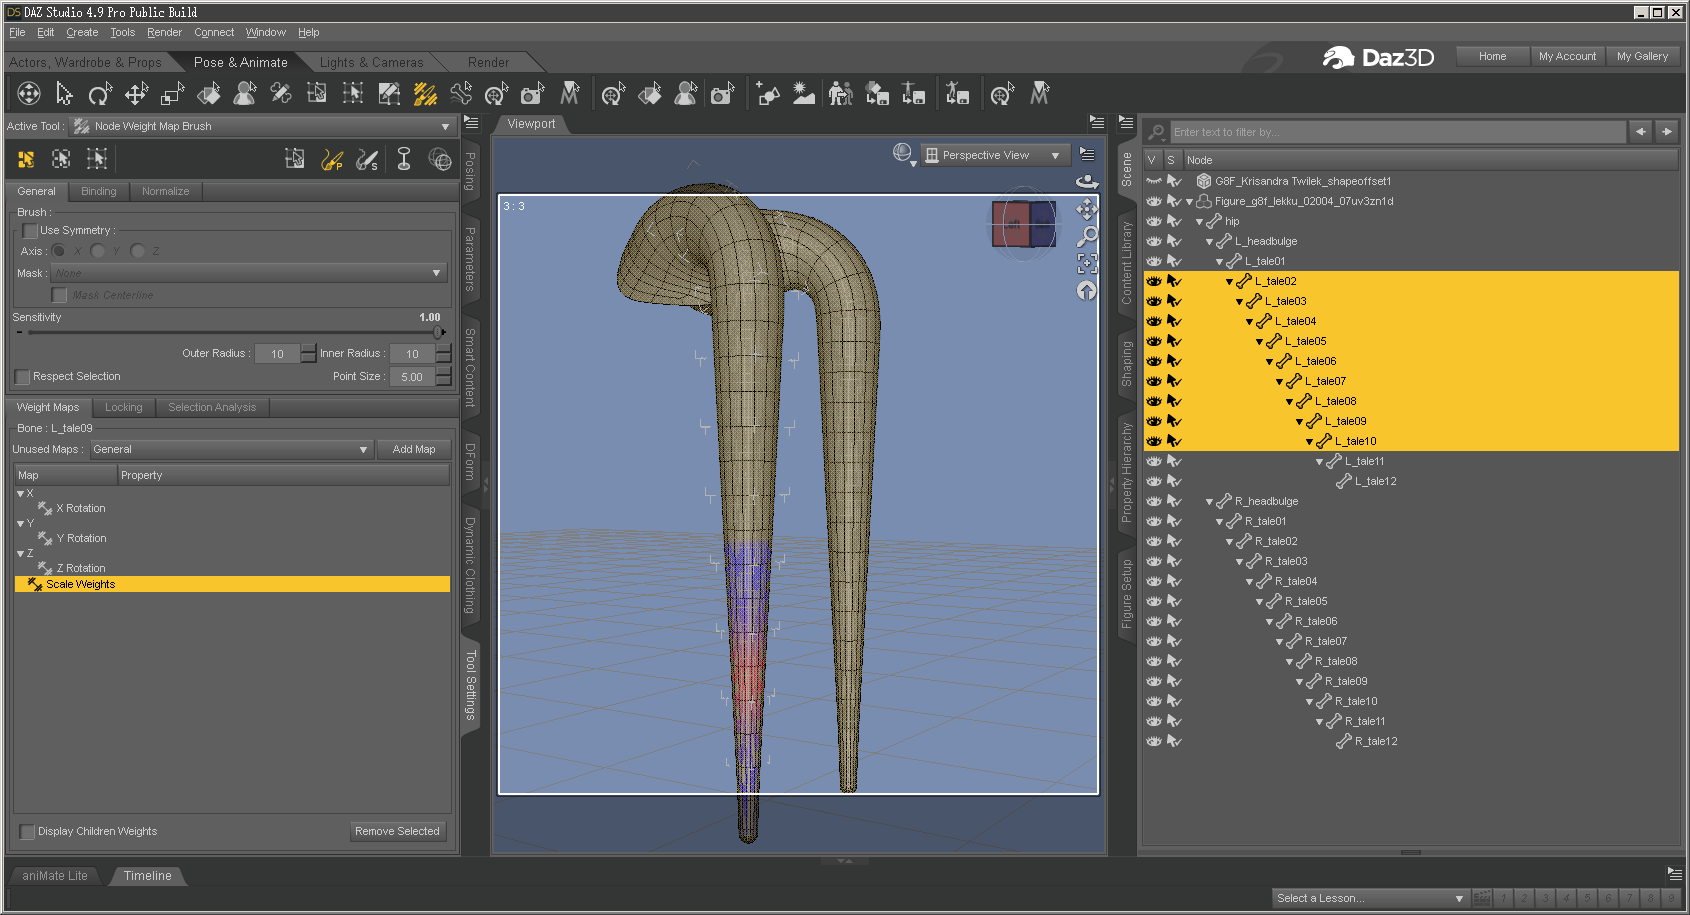Activate the Node Weight Map Brush icon
Screen dimensions: 1690x915
(425, 95)
